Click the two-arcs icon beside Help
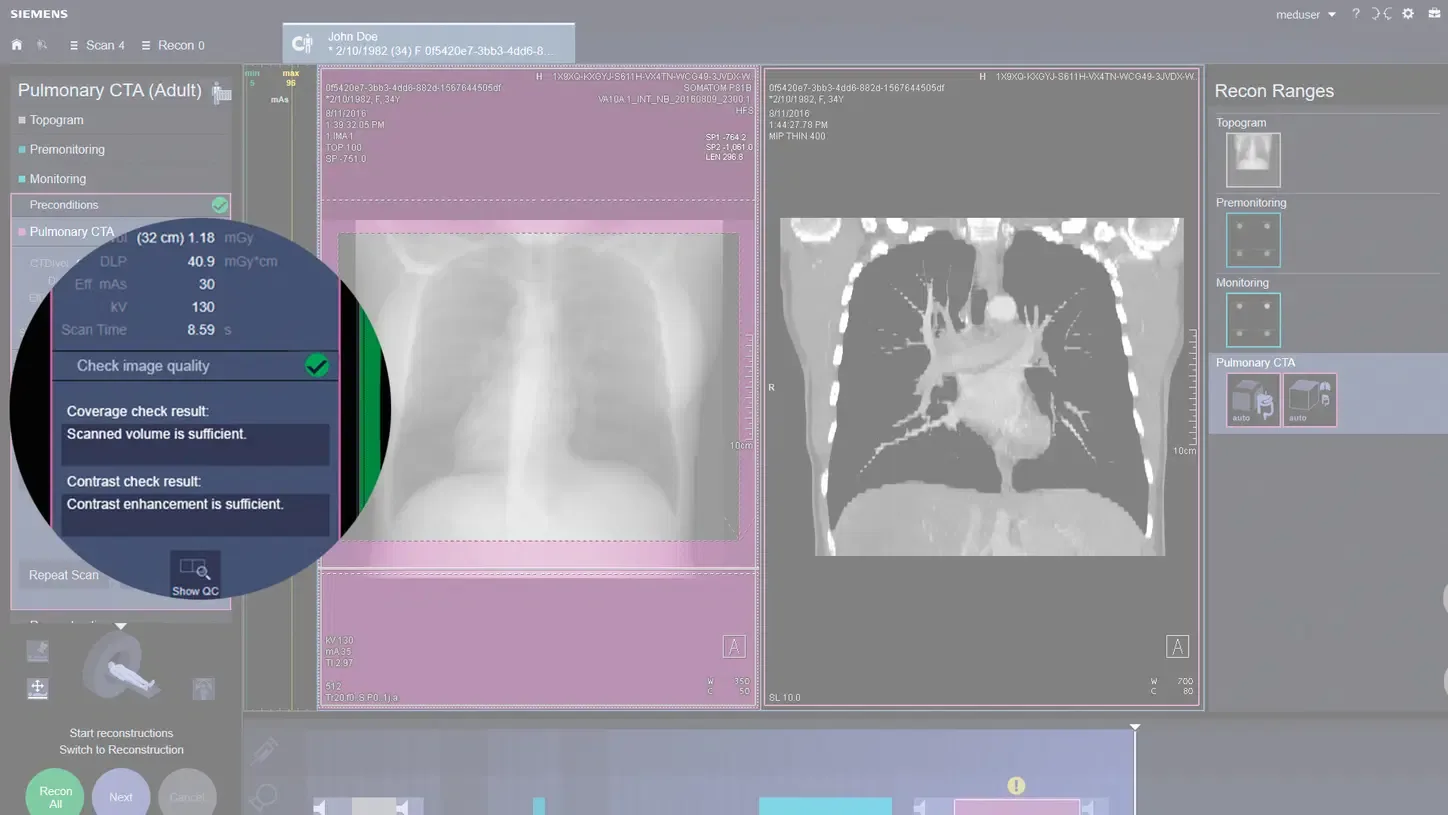Image resolution: width=1448 pixels, height=815 pixels. 1381,14
